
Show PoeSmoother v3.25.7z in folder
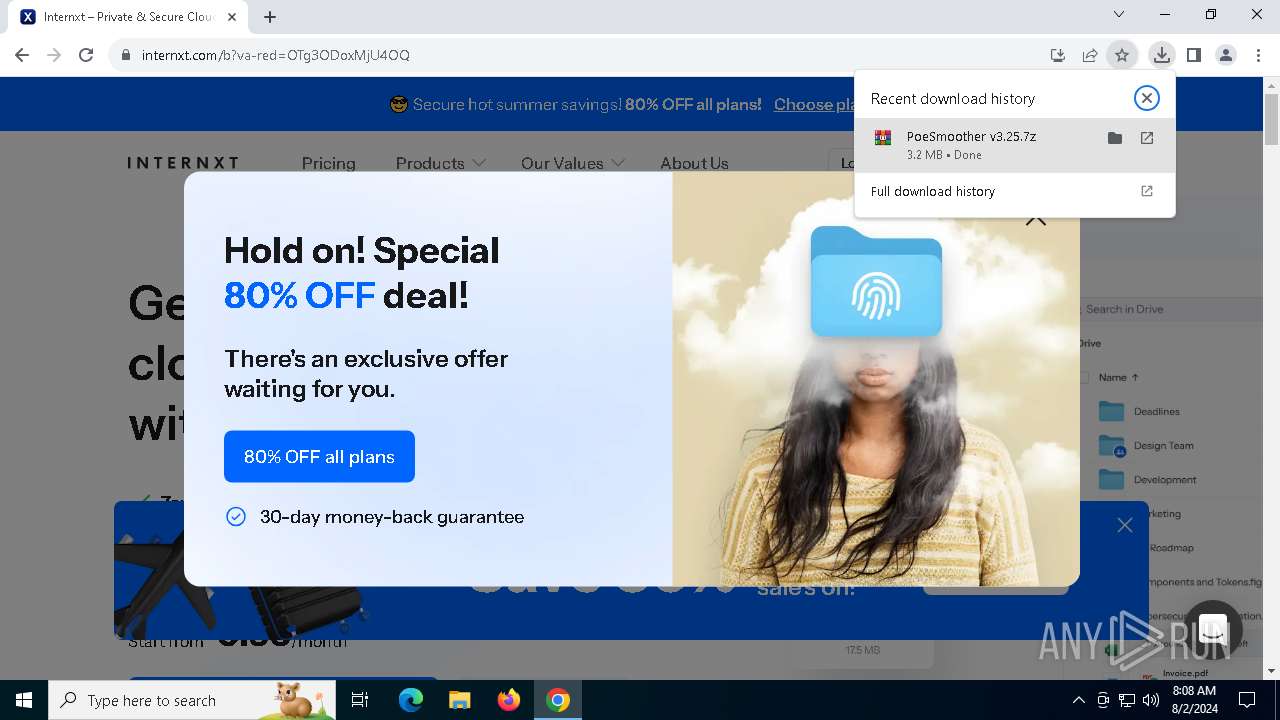pos(1115,138)
